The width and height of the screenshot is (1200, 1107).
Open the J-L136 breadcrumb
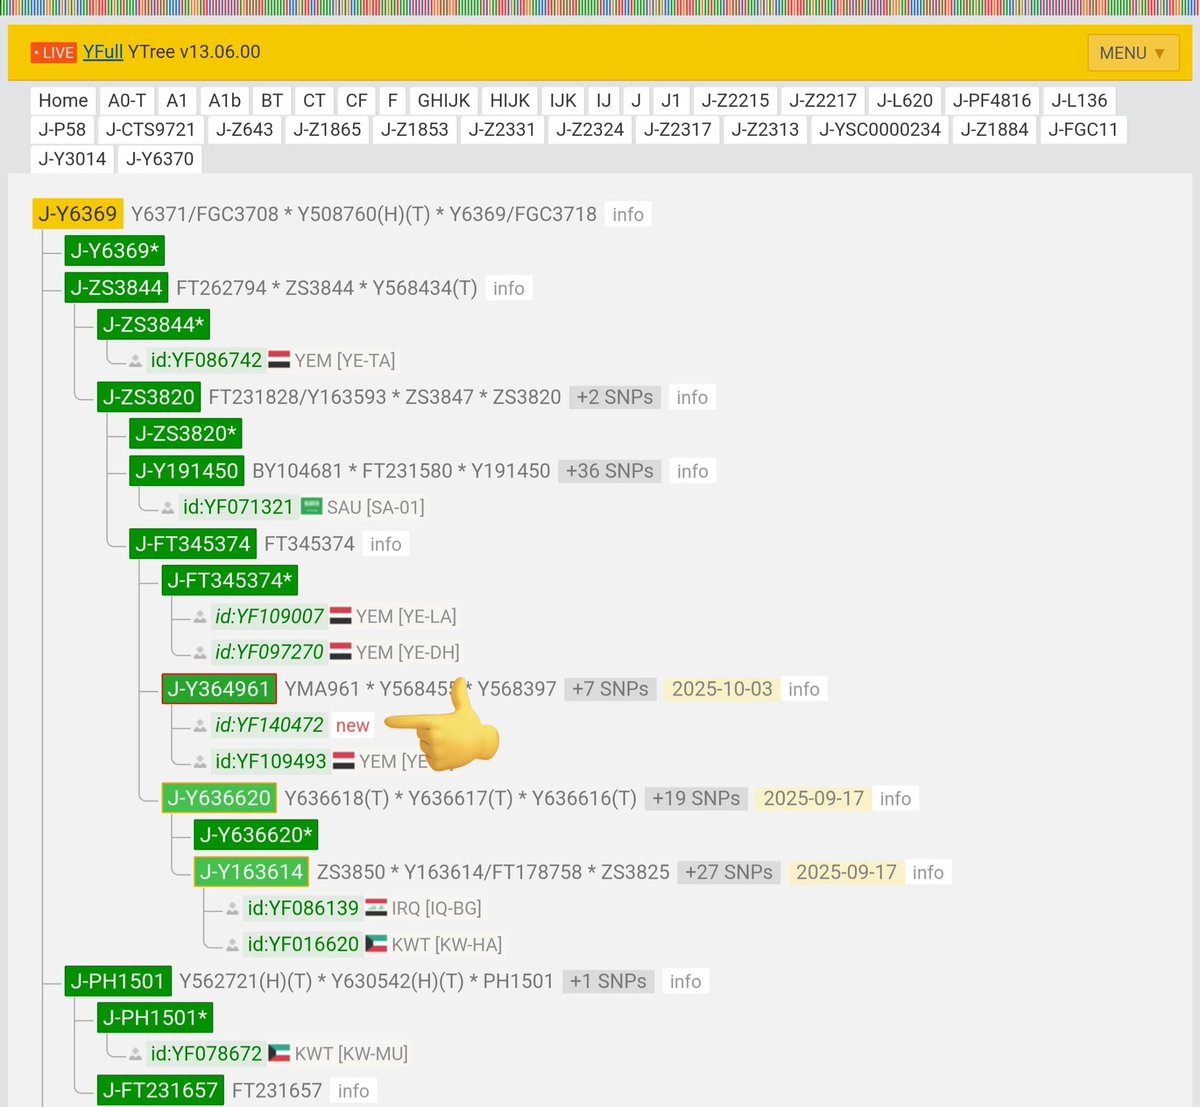click(1079, 100)
